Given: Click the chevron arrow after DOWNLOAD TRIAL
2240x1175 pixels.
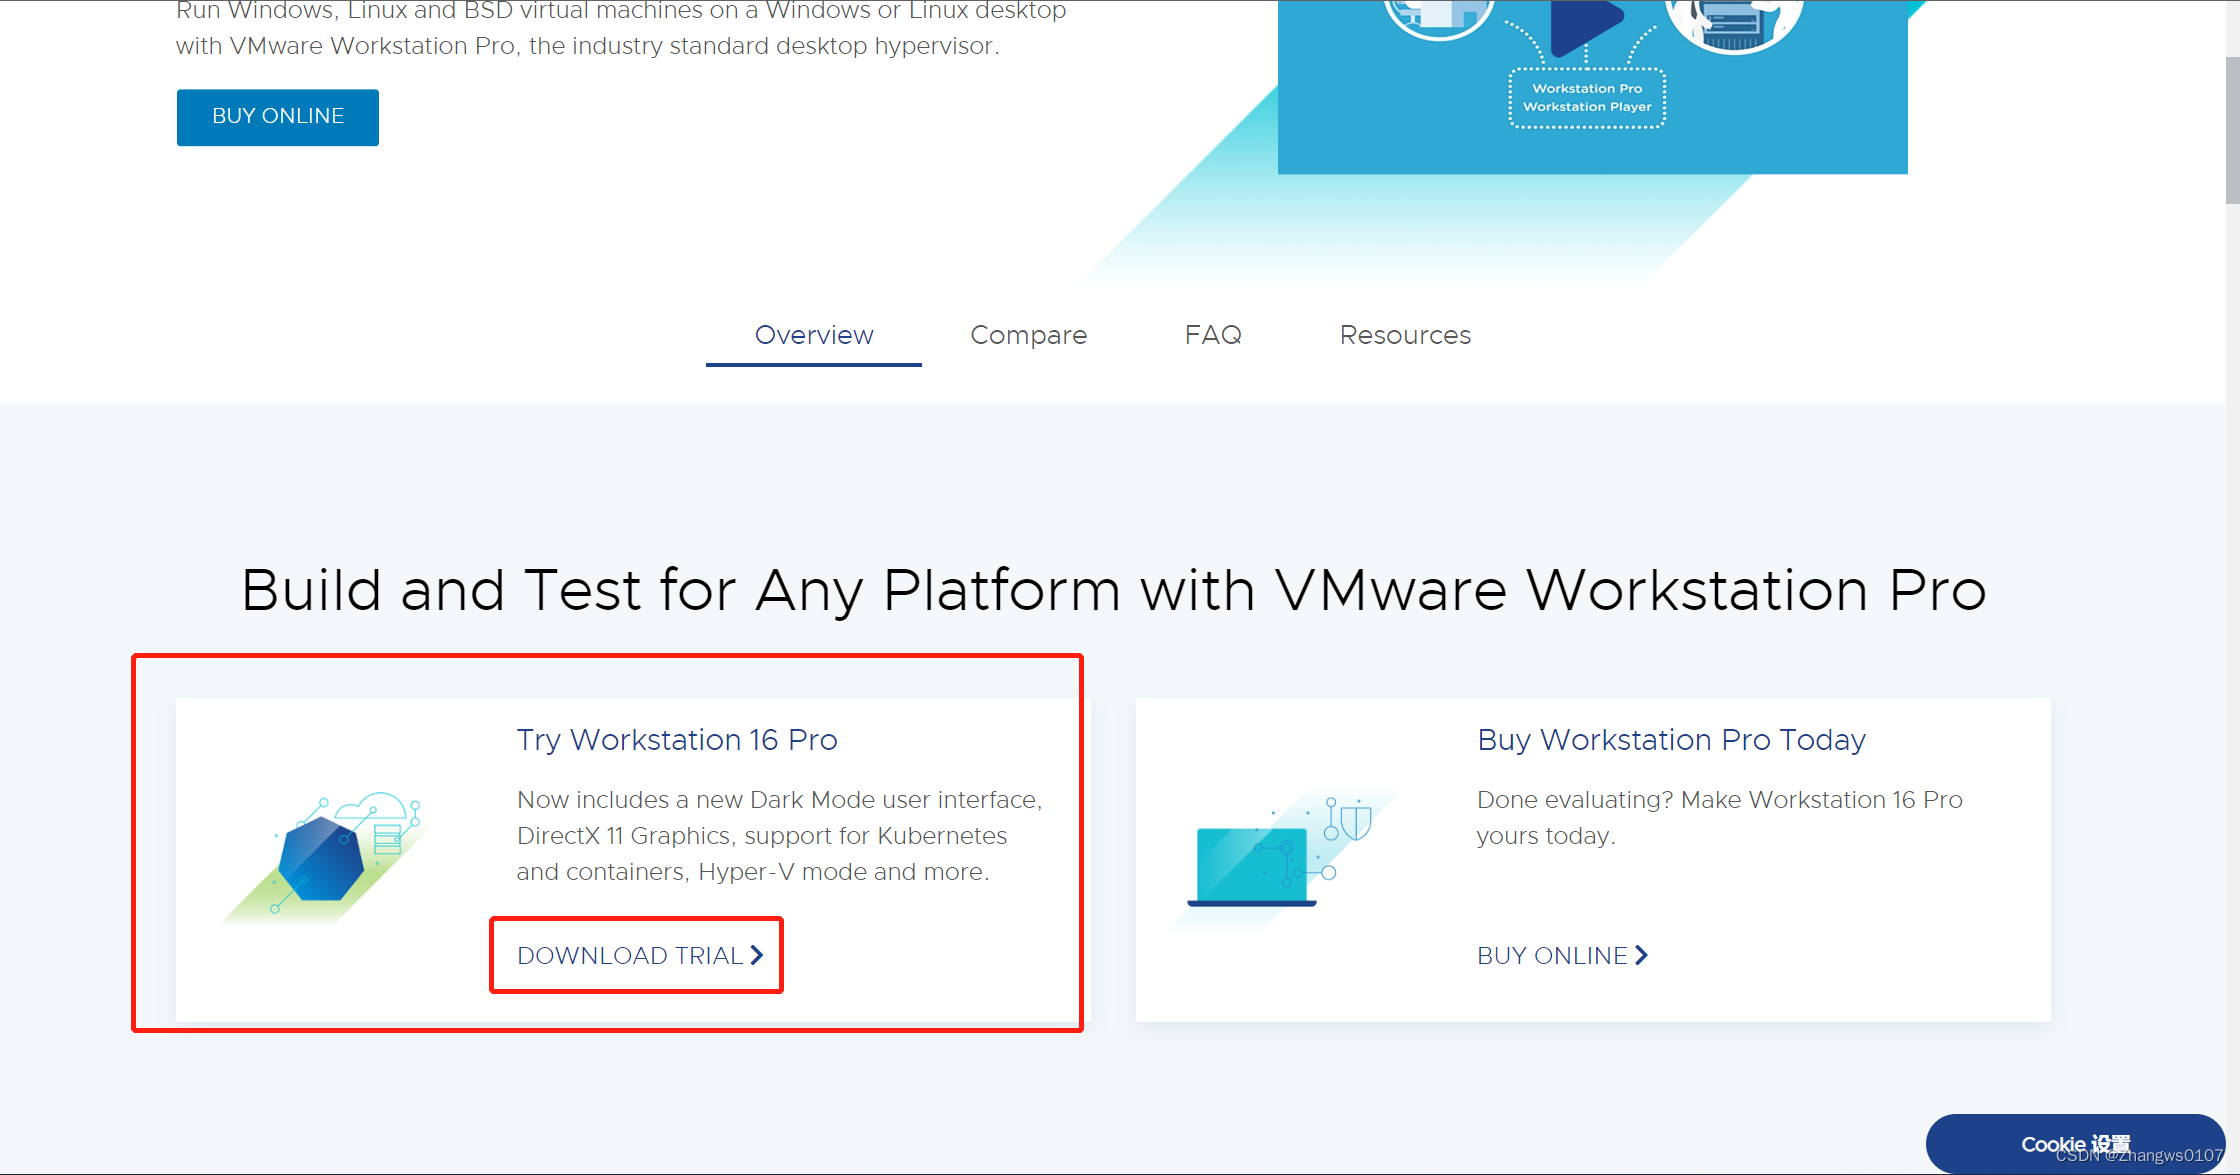Looking at the screenshot, I should [x=757, y=956].
